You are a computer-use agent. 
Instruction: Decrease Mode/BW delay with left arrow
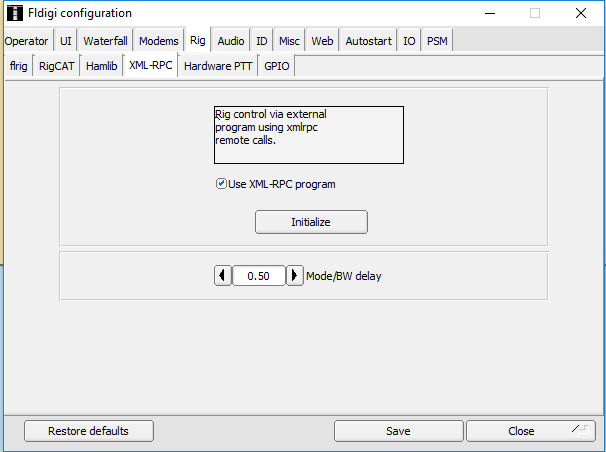pos(223,275)
